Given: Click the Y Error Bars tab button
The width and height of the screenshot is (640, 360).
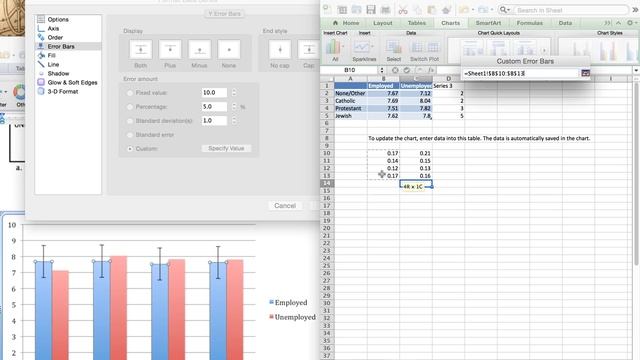Looking at the screenshot, I should pos(224,13).
